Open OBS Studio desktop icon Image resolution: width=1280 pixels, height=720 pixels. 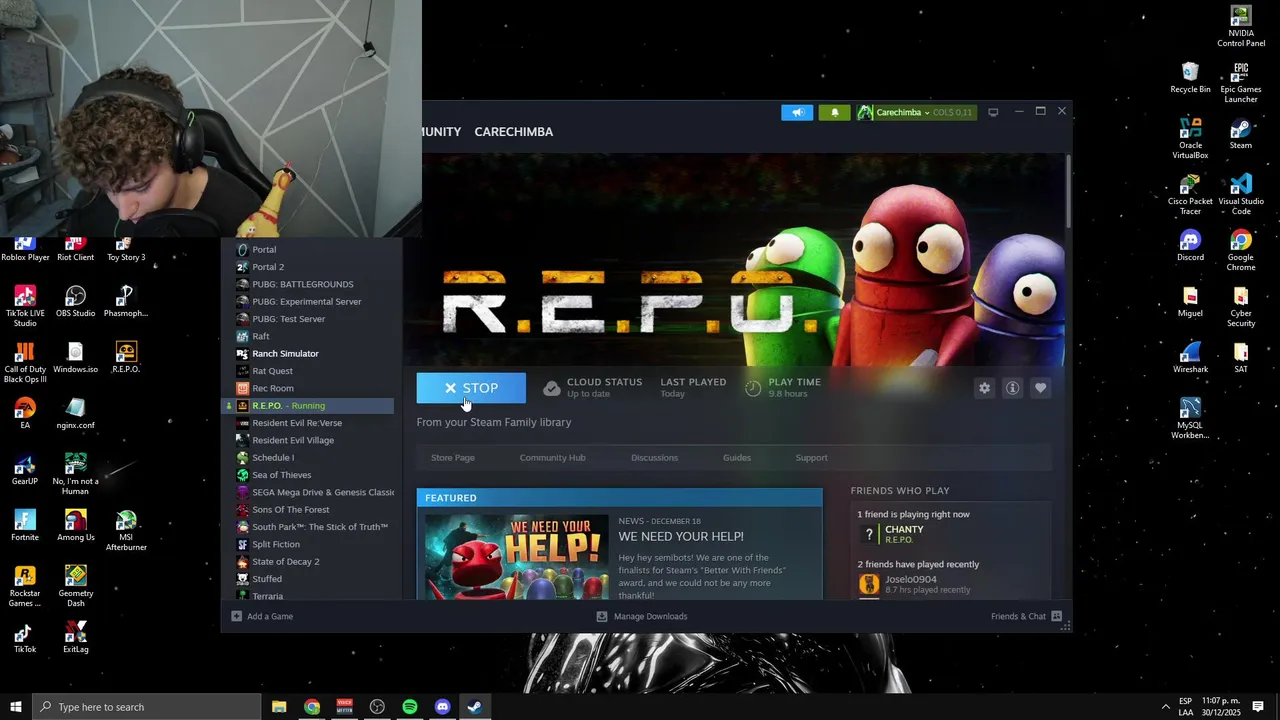point(75,302)
